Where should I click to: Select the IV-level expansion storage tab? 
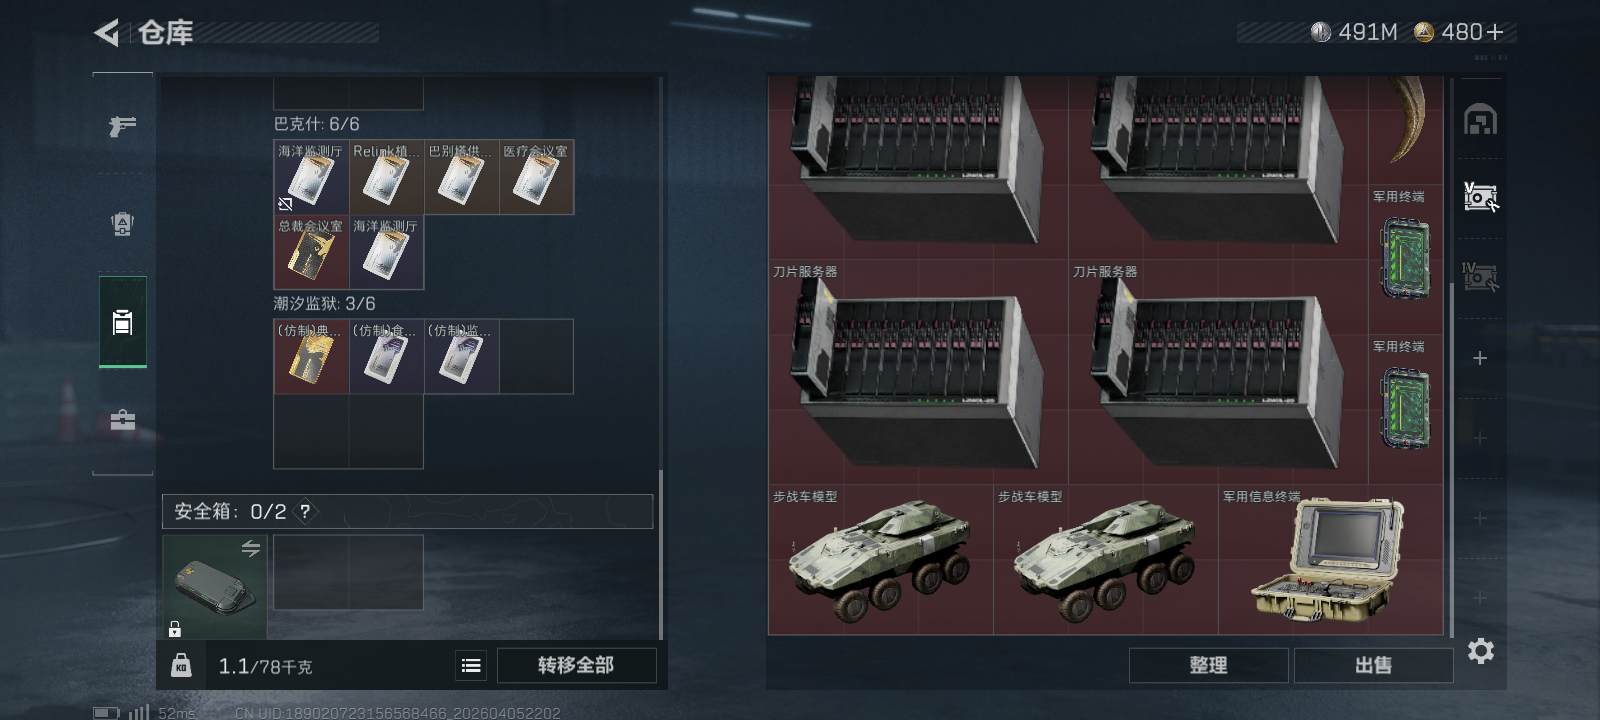click(1480, 277)
